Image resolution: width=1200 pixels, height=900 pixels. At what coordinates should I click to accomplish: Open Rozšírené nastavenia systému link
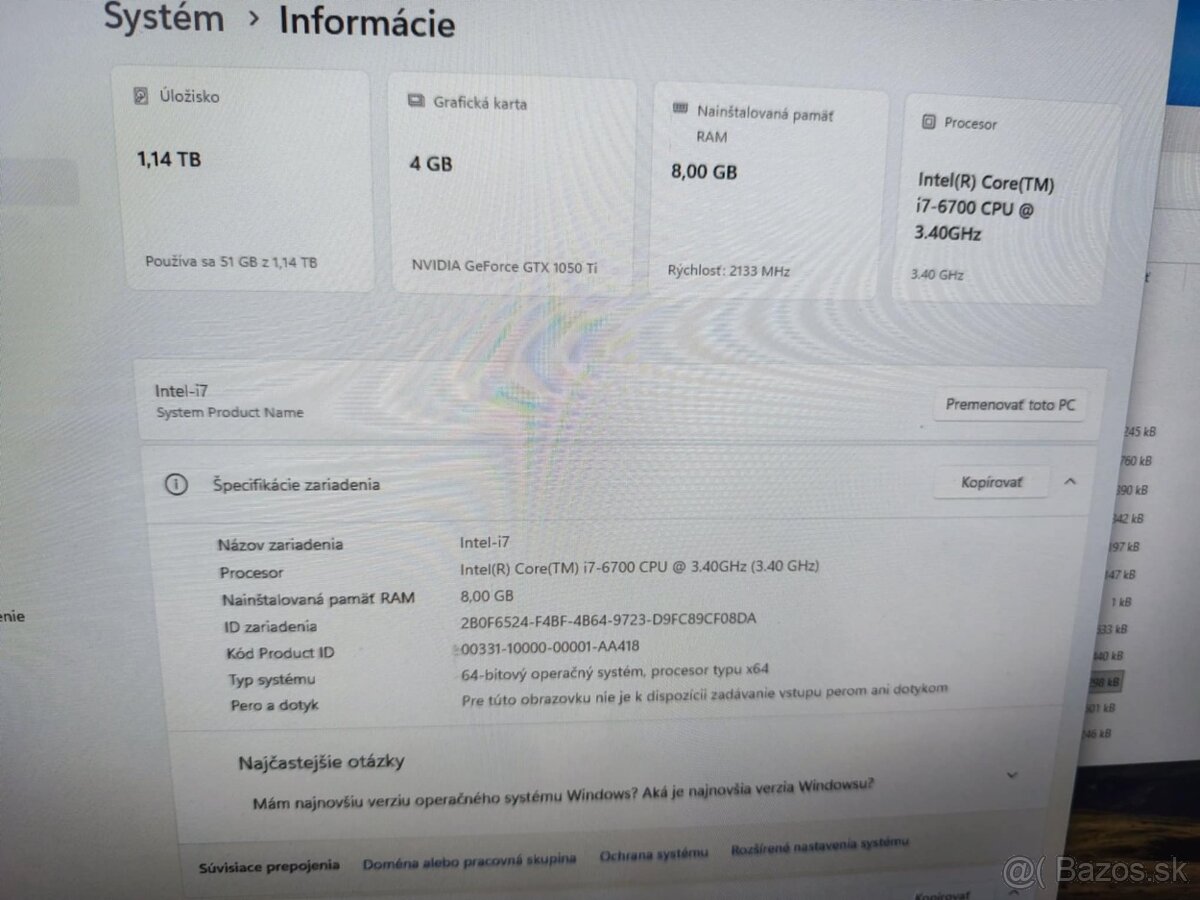tap(819, 847)
